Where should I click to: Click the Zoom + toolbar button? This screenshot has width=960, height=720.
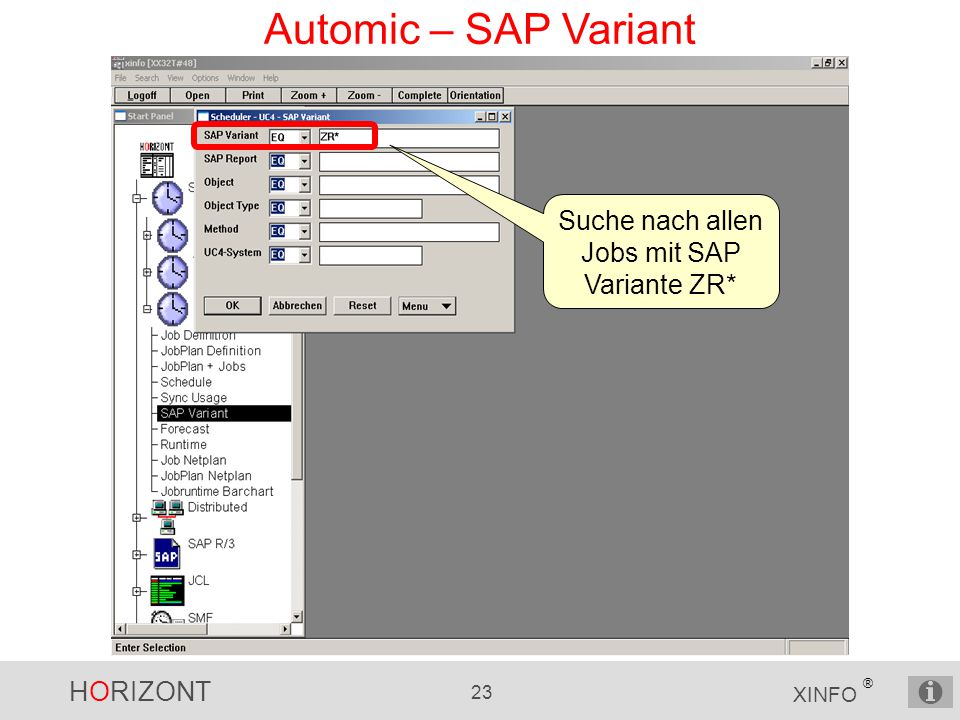click(309, 96)
